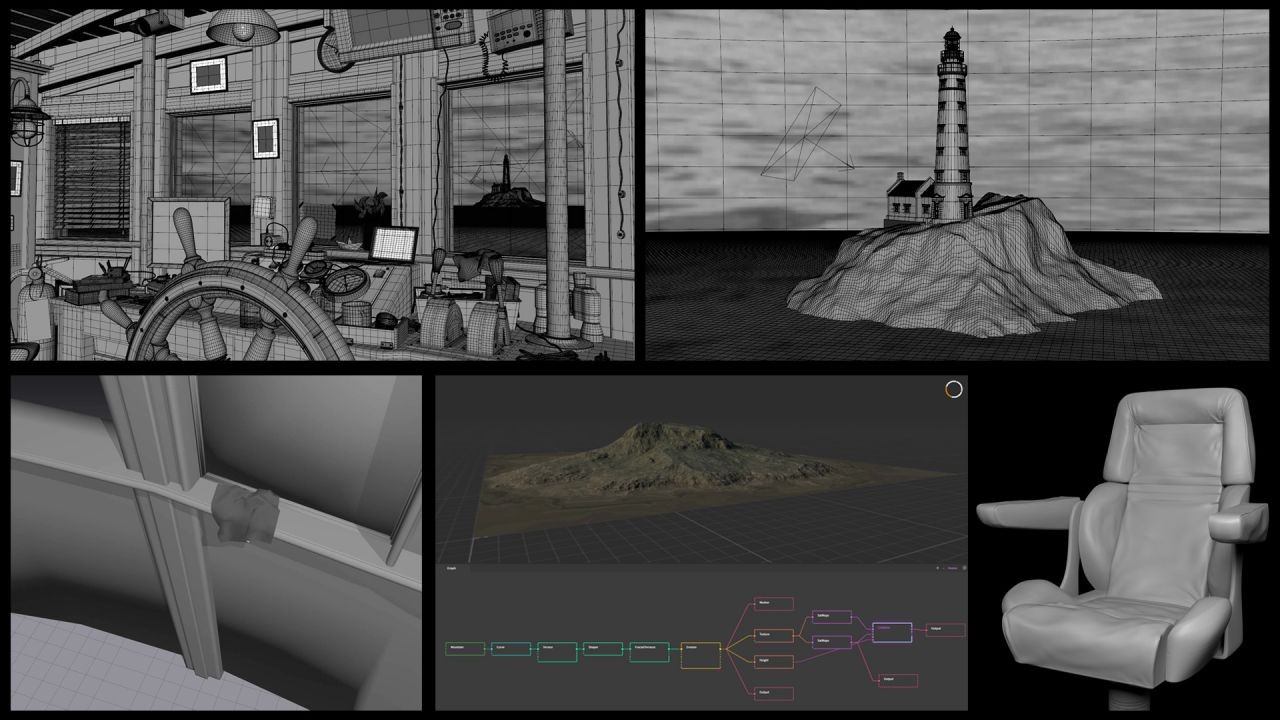Select the Texture node

coord(773,635)
